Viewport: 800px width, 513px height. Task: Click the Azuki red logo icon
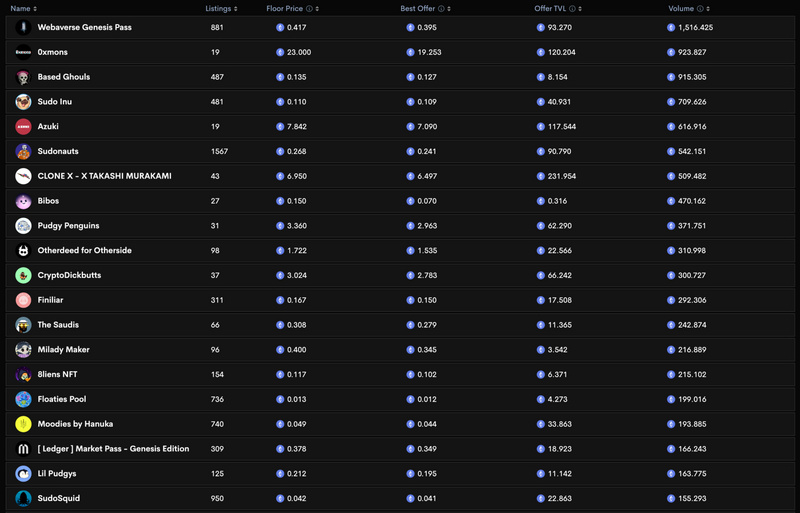23,127
